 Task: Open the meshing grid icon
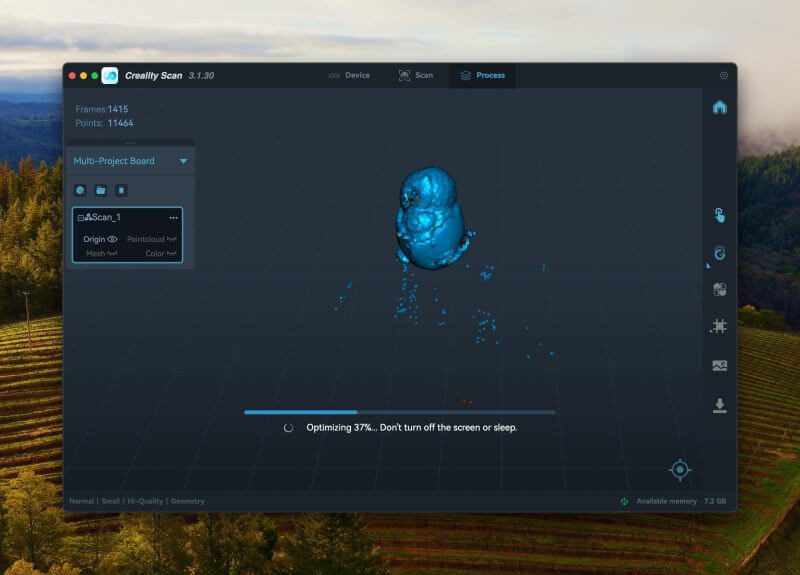[x=719, y=326]
